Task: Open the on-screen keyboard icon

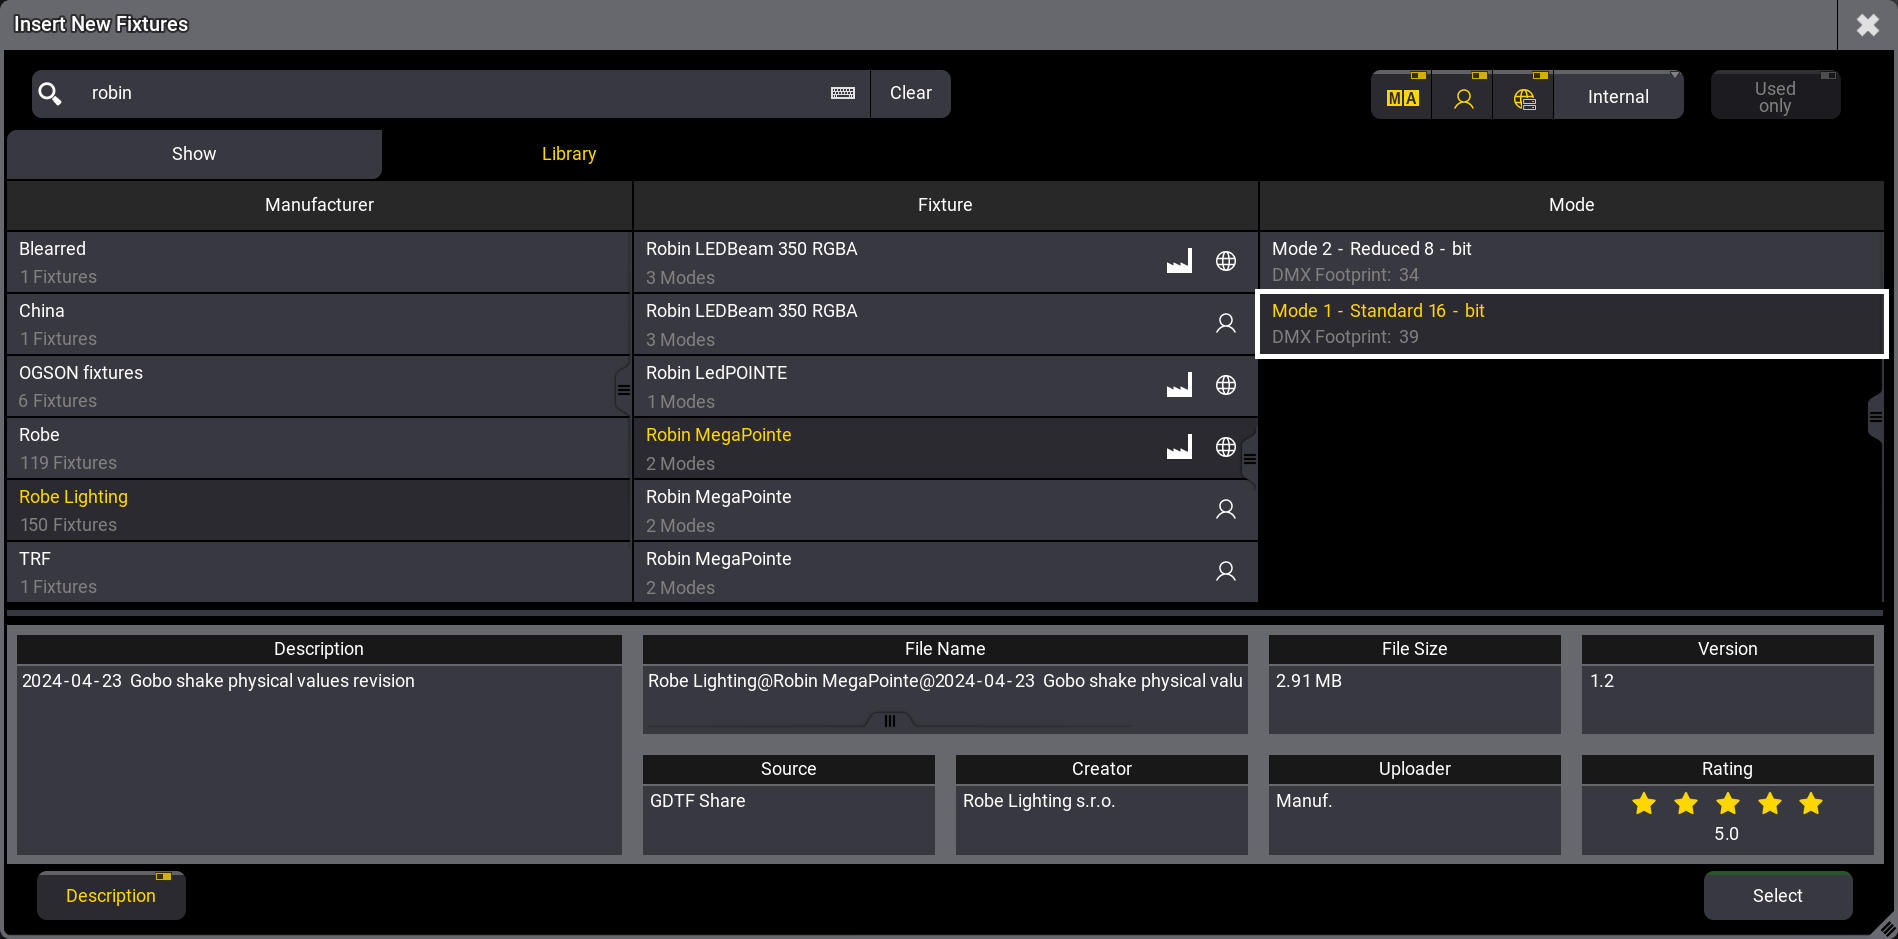Action: click(x=842, y=93)
